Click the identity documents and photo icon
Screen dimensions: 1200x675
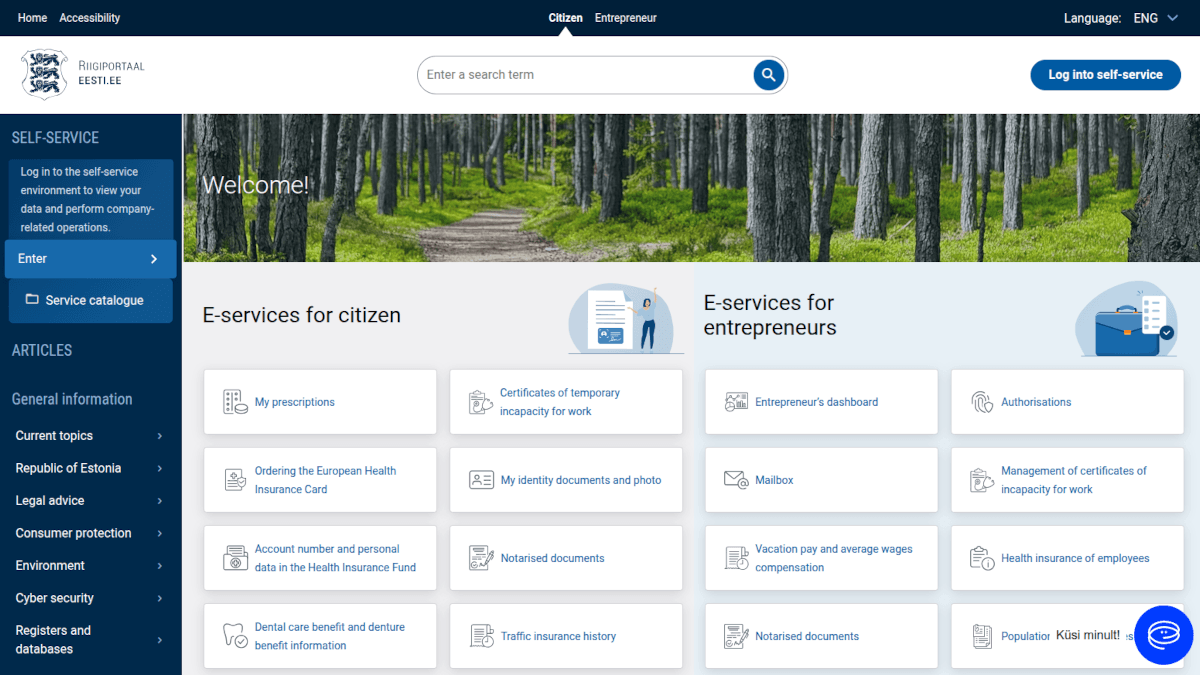(481, 480)
